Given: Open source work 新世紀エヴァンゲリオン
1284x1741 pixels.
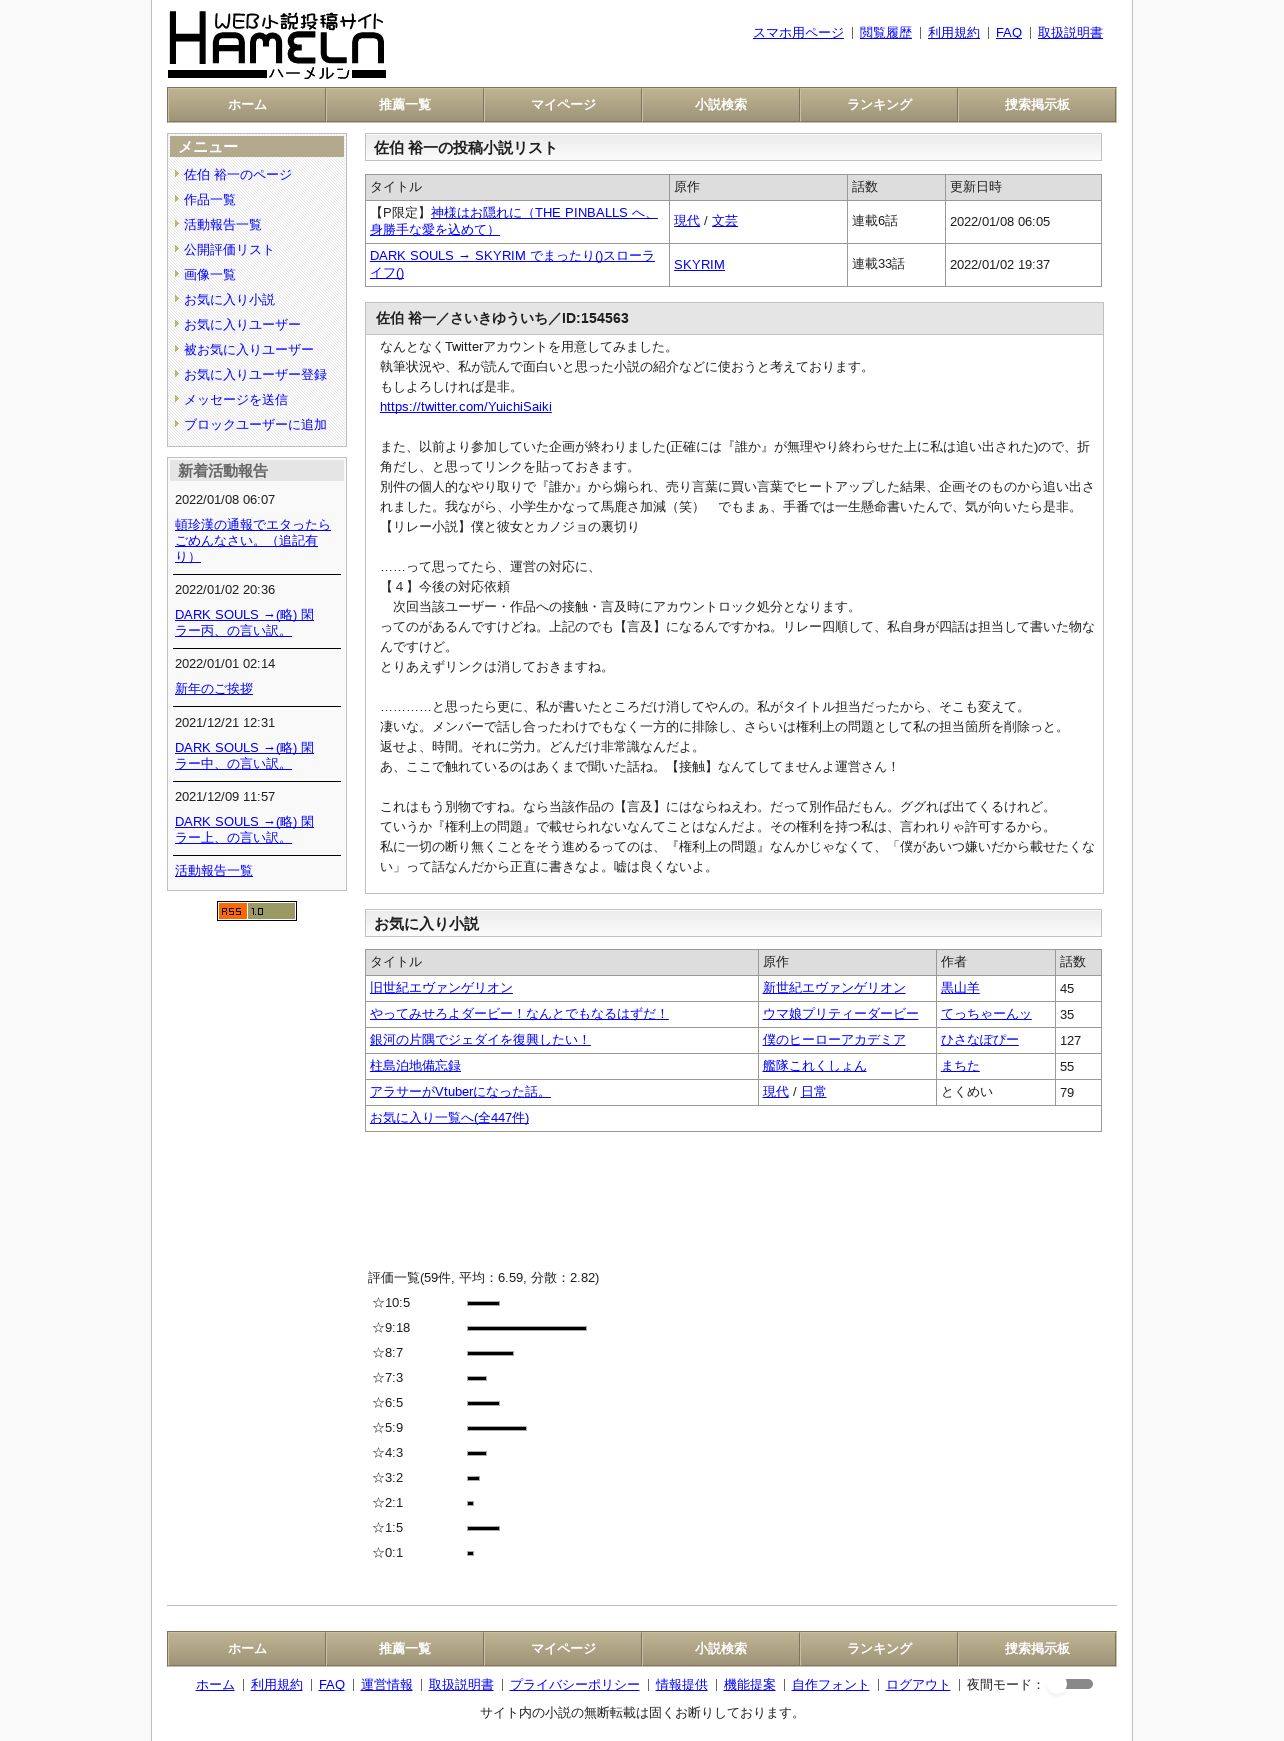Looking at the screenshot, I should click(x=834, y=988).
